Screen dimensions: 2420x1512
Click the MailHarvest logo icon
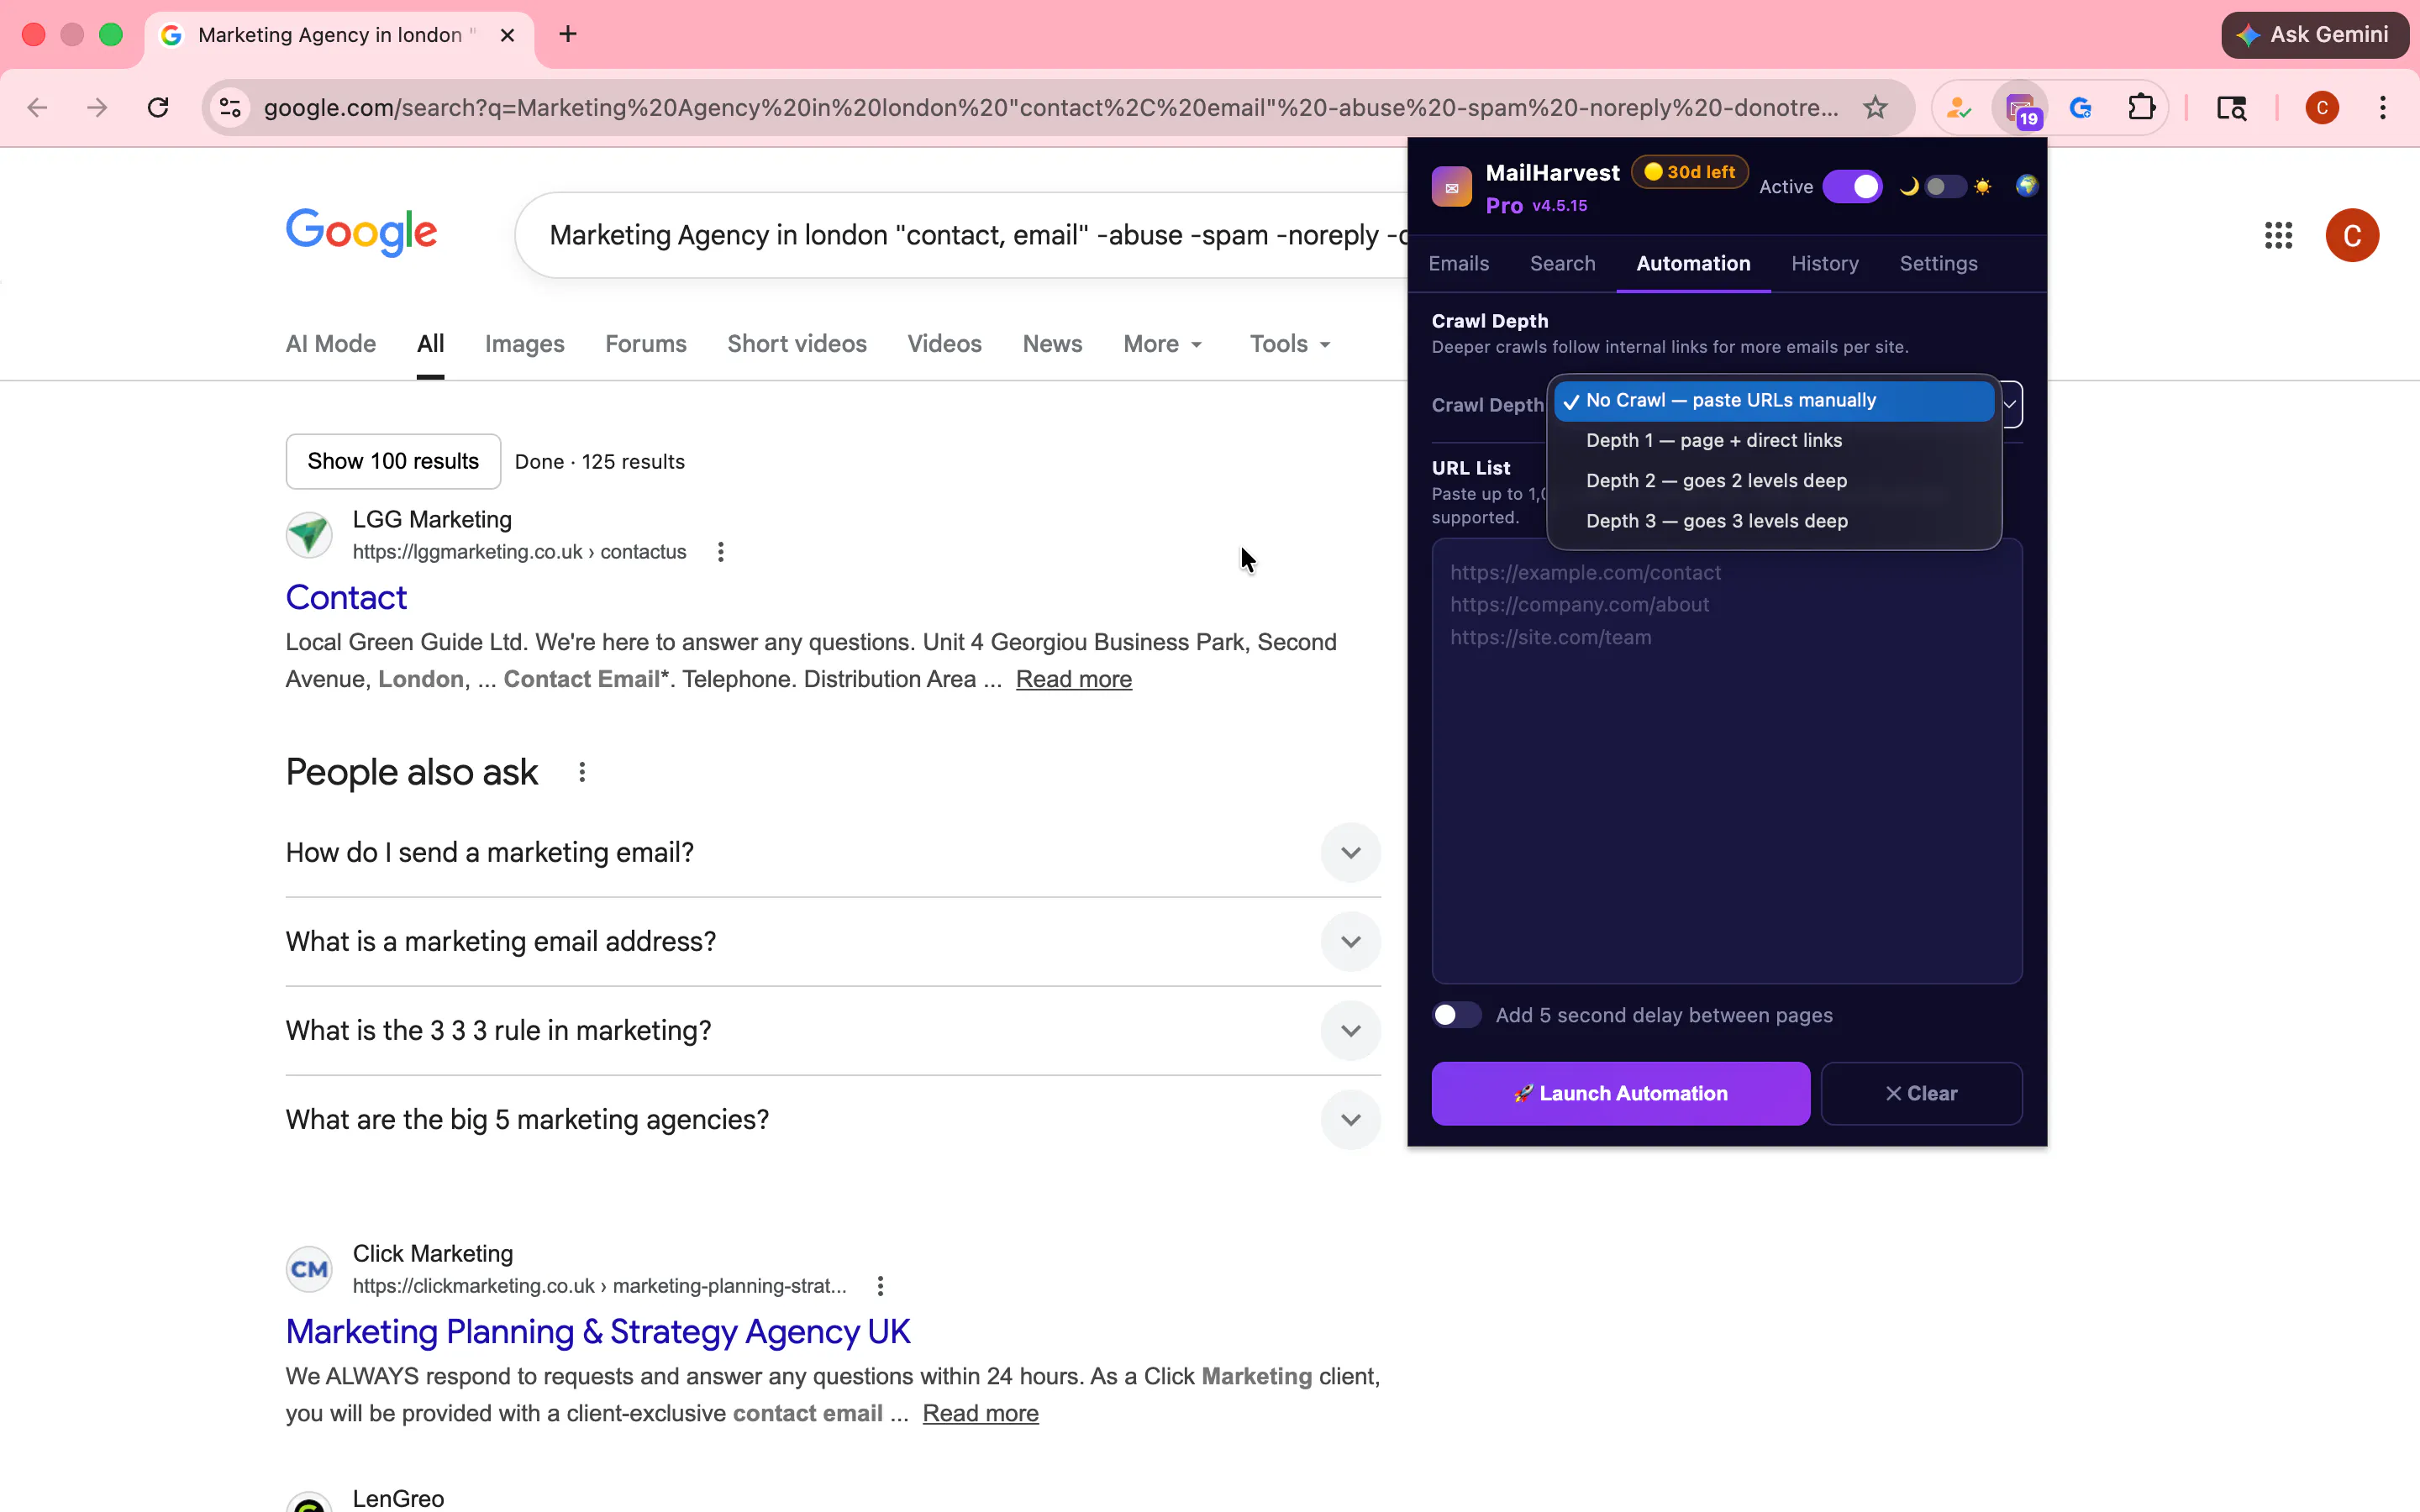(1451, 187)
